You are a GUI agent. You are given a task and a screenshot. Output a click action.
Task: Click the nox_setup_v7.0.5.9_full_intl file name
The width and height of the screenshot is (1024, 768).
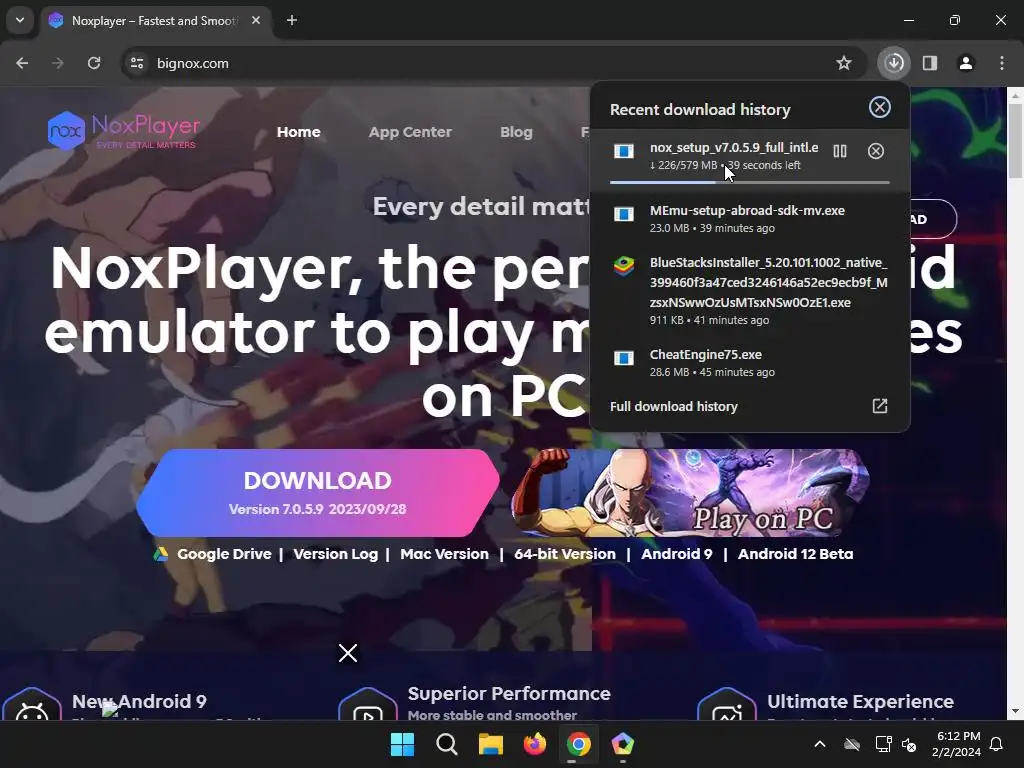point(734,148)
